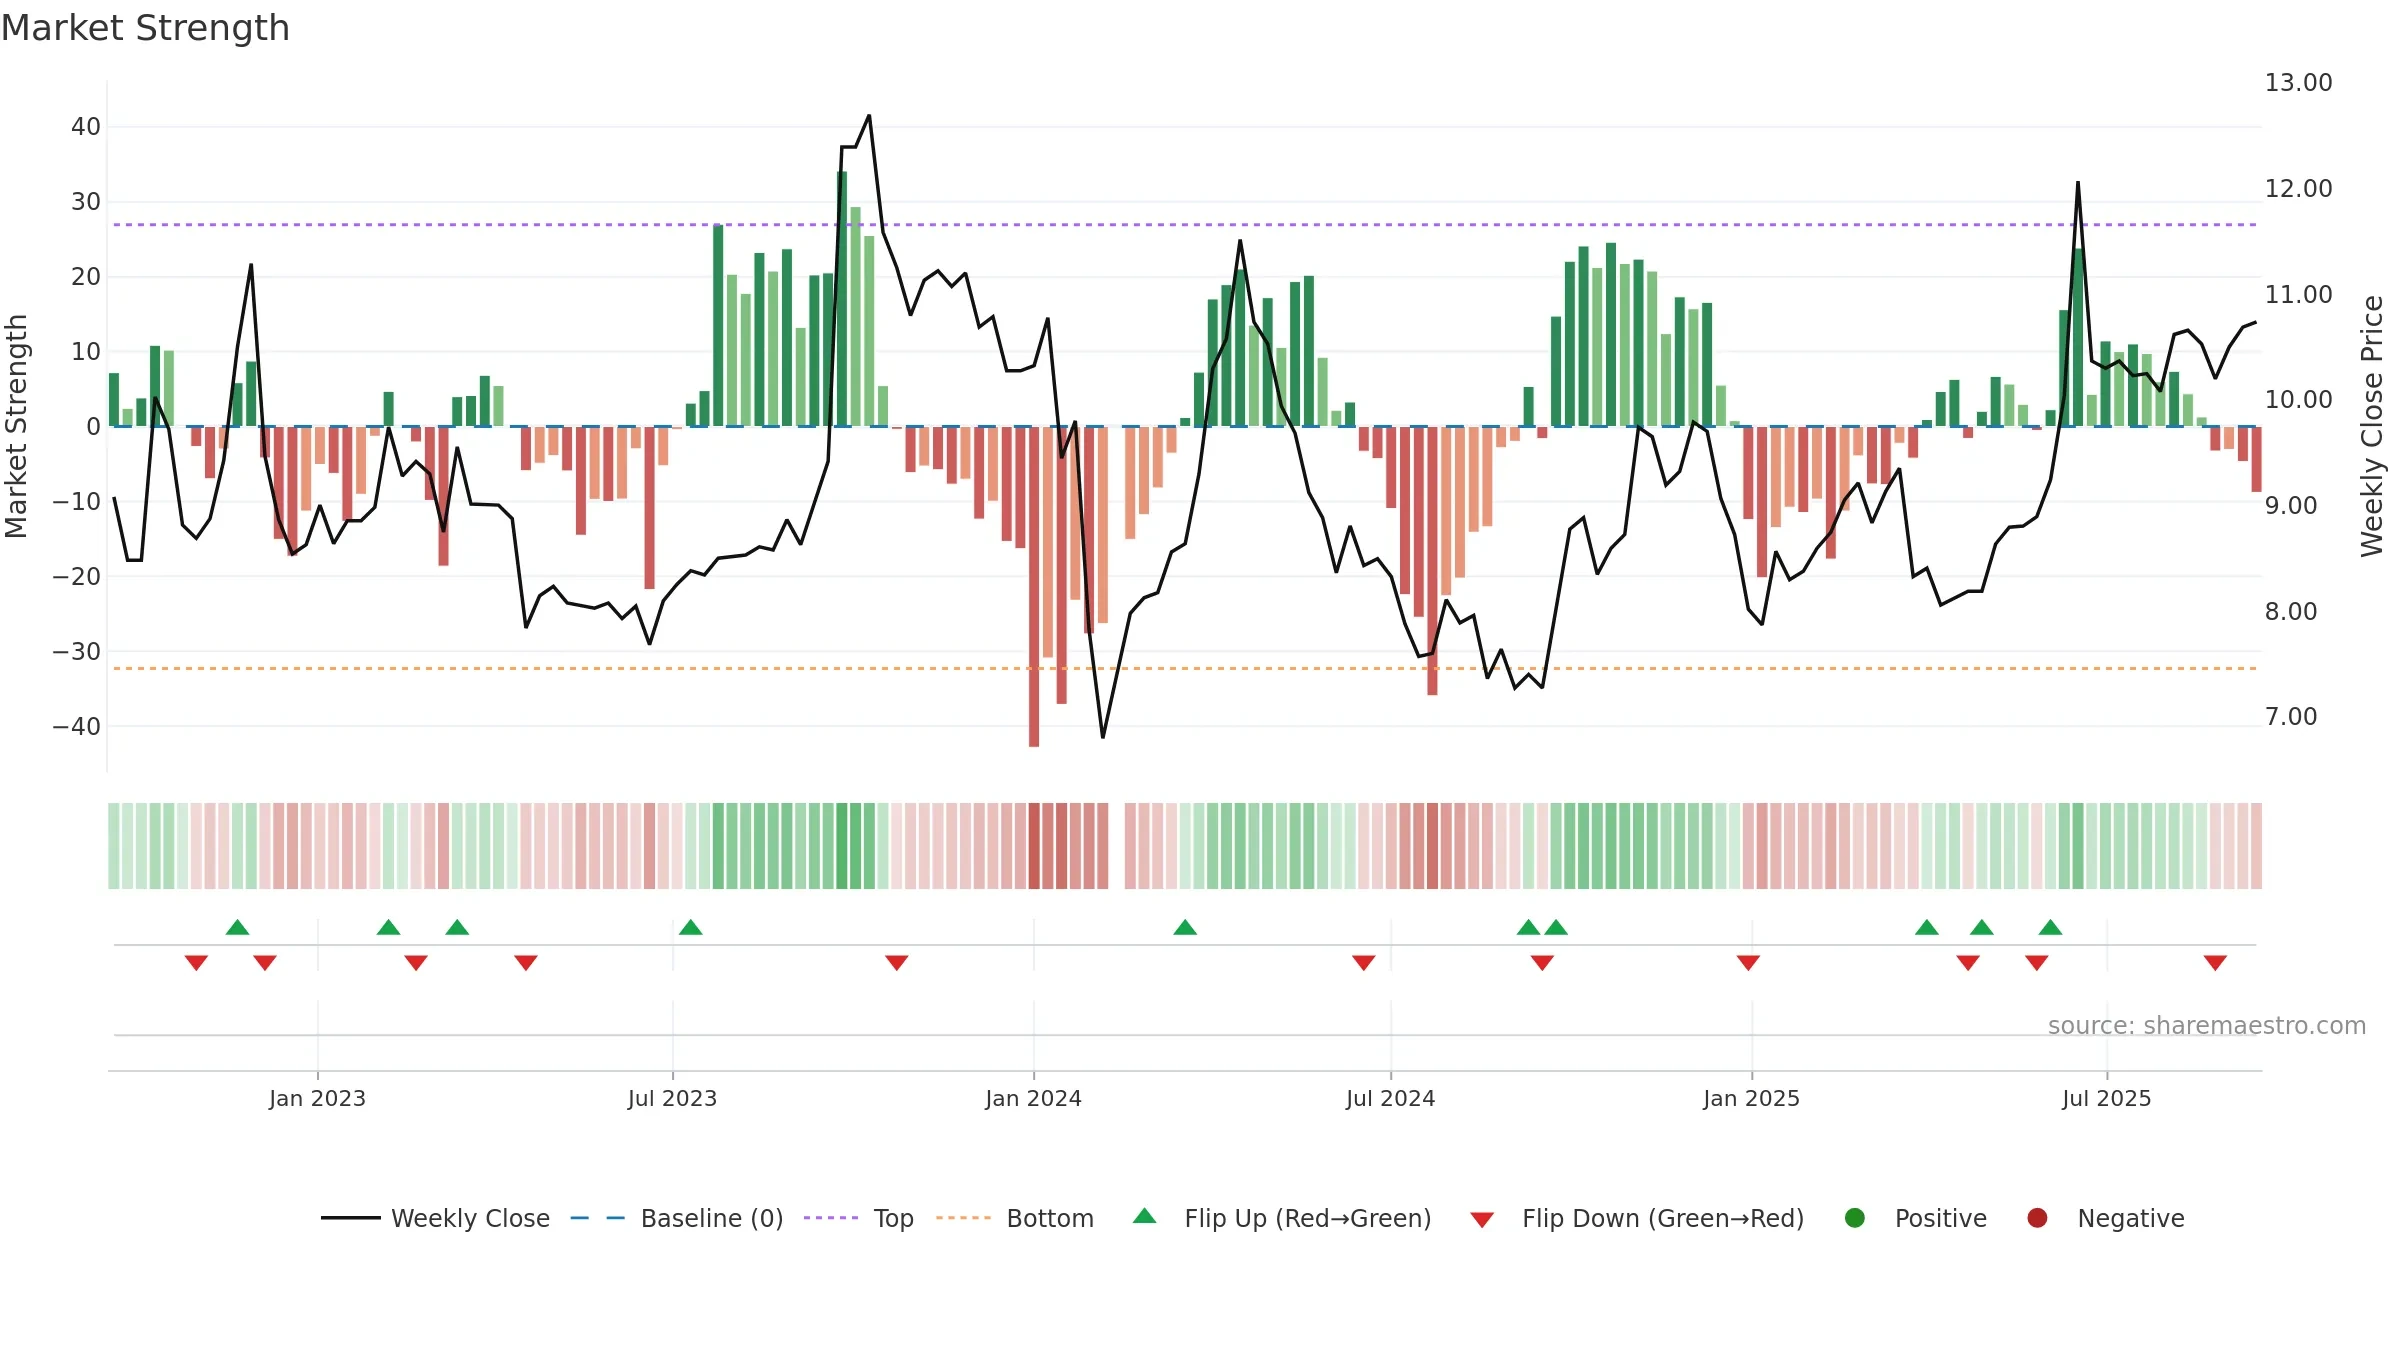Click the Positive legend label
The width and height of the screenshot is (2400, 1350).
pos(1941,1218)
